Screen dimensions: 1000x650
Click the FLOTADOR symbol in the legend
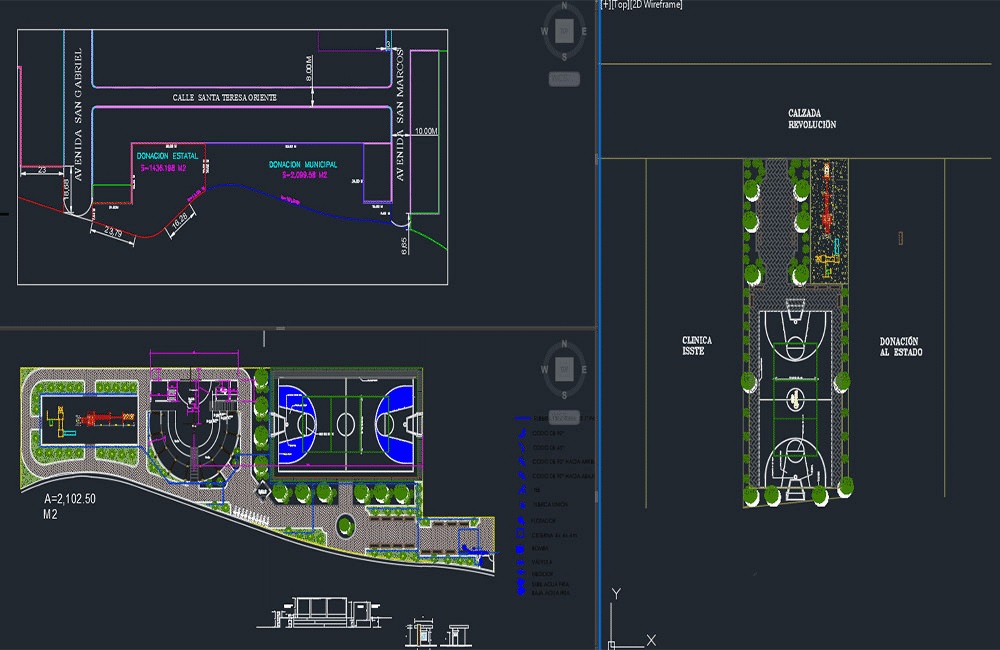pyautogui.click(x=520, y=521)
